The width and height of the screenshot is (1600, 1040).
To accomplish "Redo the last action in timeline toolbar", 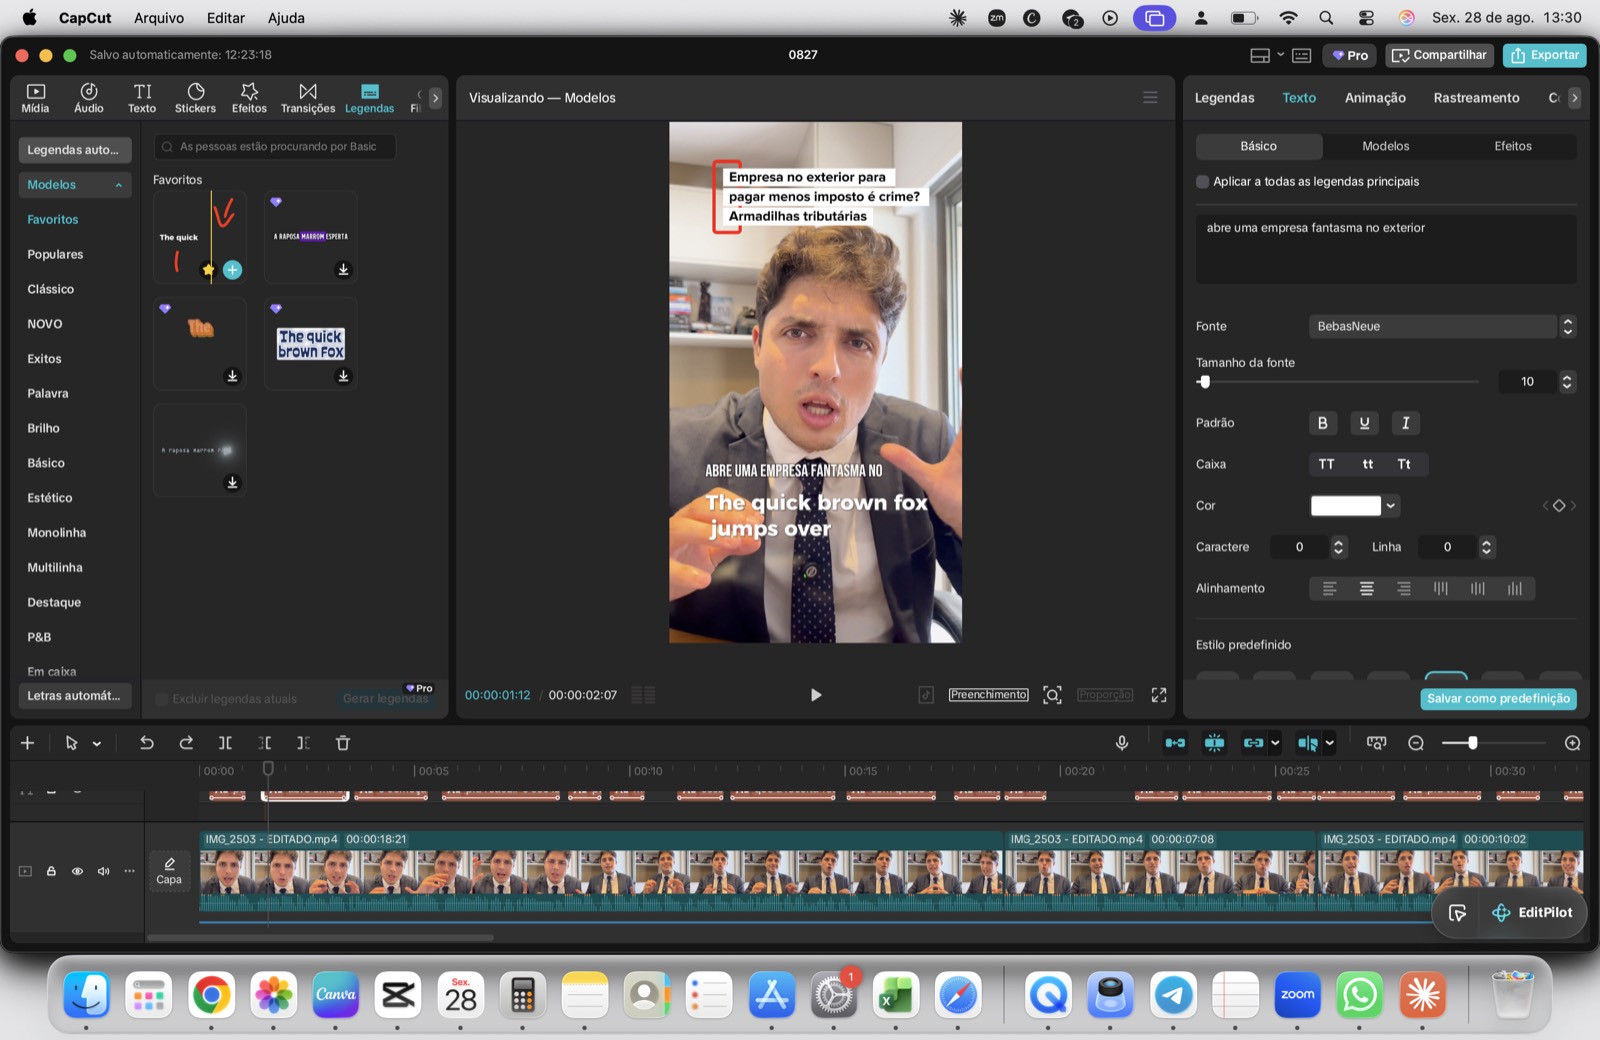I will (x=186, y=743).
